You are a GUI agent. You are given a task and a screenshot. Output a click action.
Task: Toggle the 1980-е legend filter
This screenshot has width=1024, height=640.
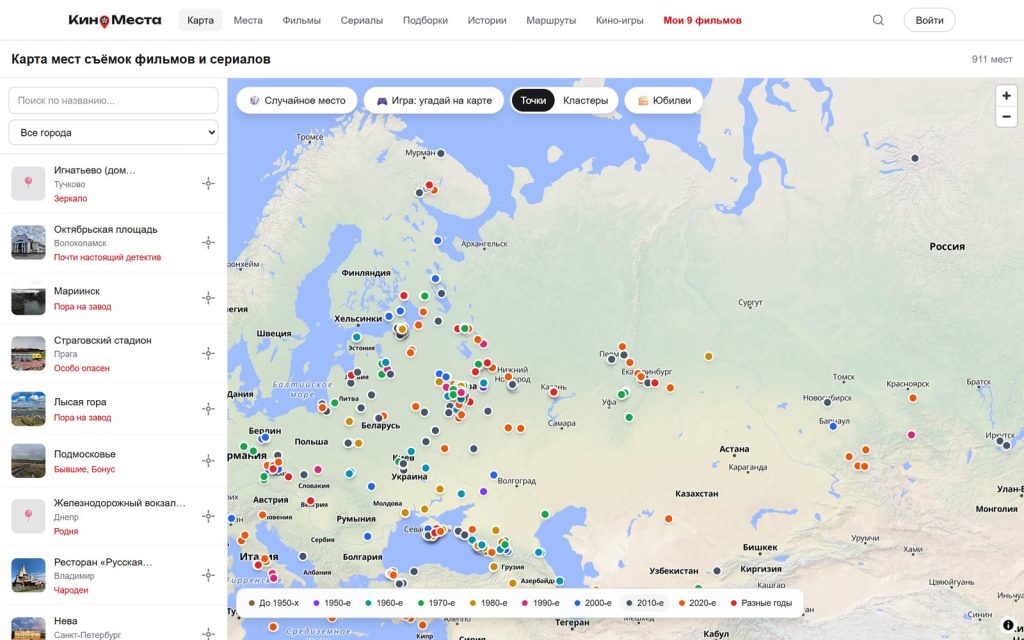click(x=488, y=603)
